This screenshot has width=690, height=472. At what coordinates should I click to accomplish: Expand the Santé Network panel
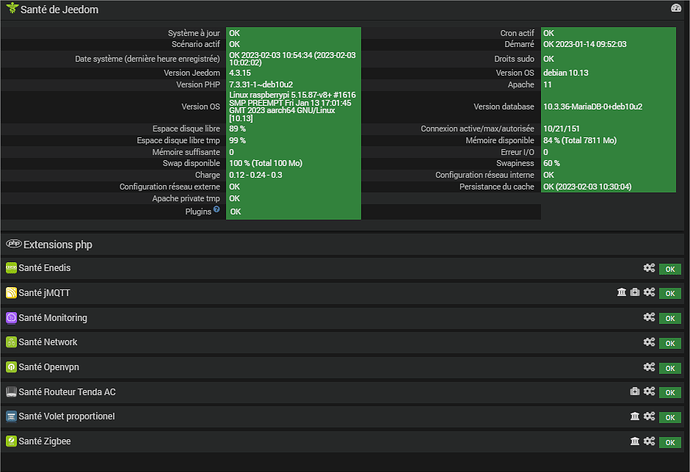pos(47,342)
